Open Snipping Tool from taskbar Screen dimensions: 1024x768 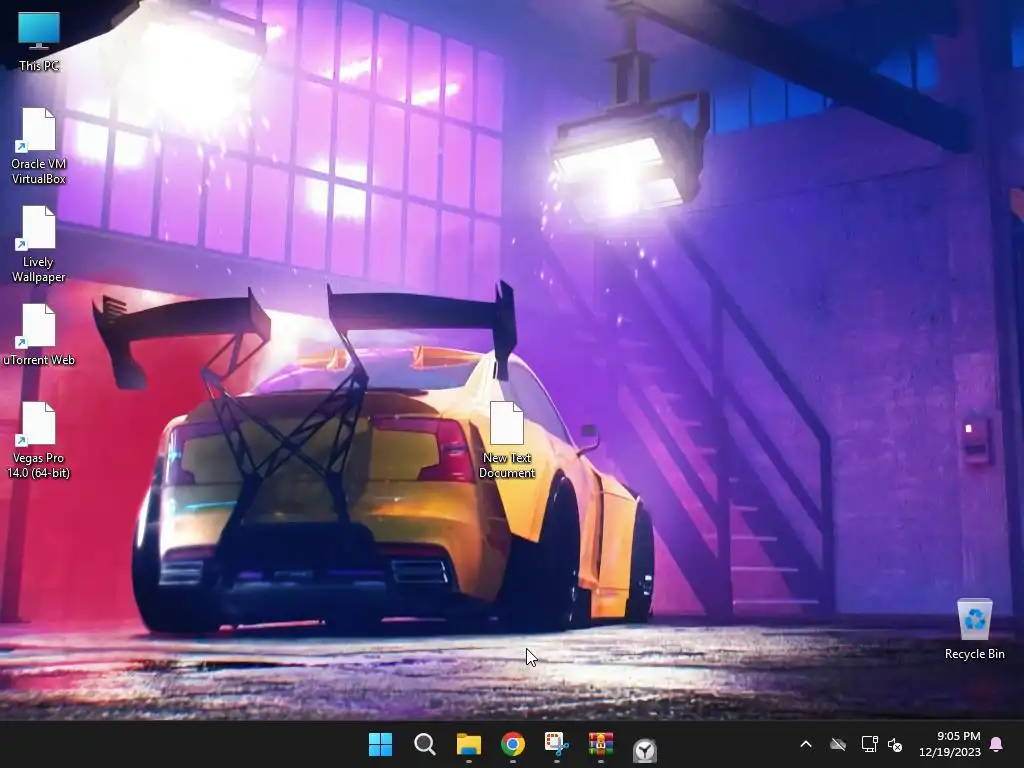click(x=556, y=744)
